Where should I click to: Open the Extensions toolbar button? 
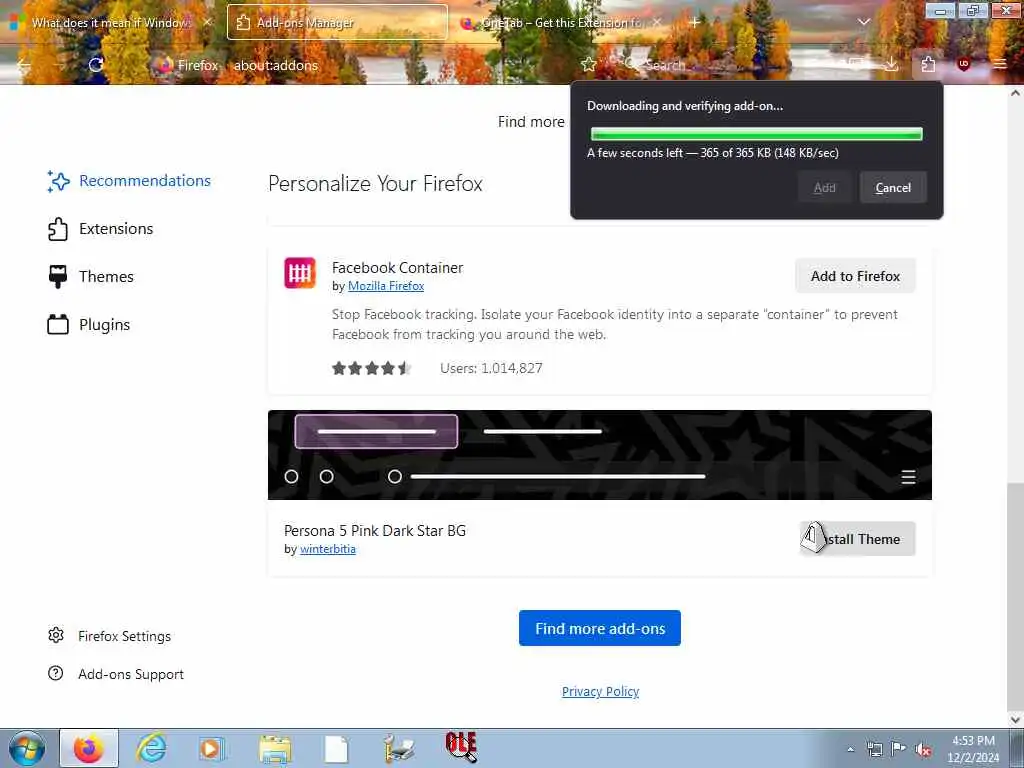(928, 64)
